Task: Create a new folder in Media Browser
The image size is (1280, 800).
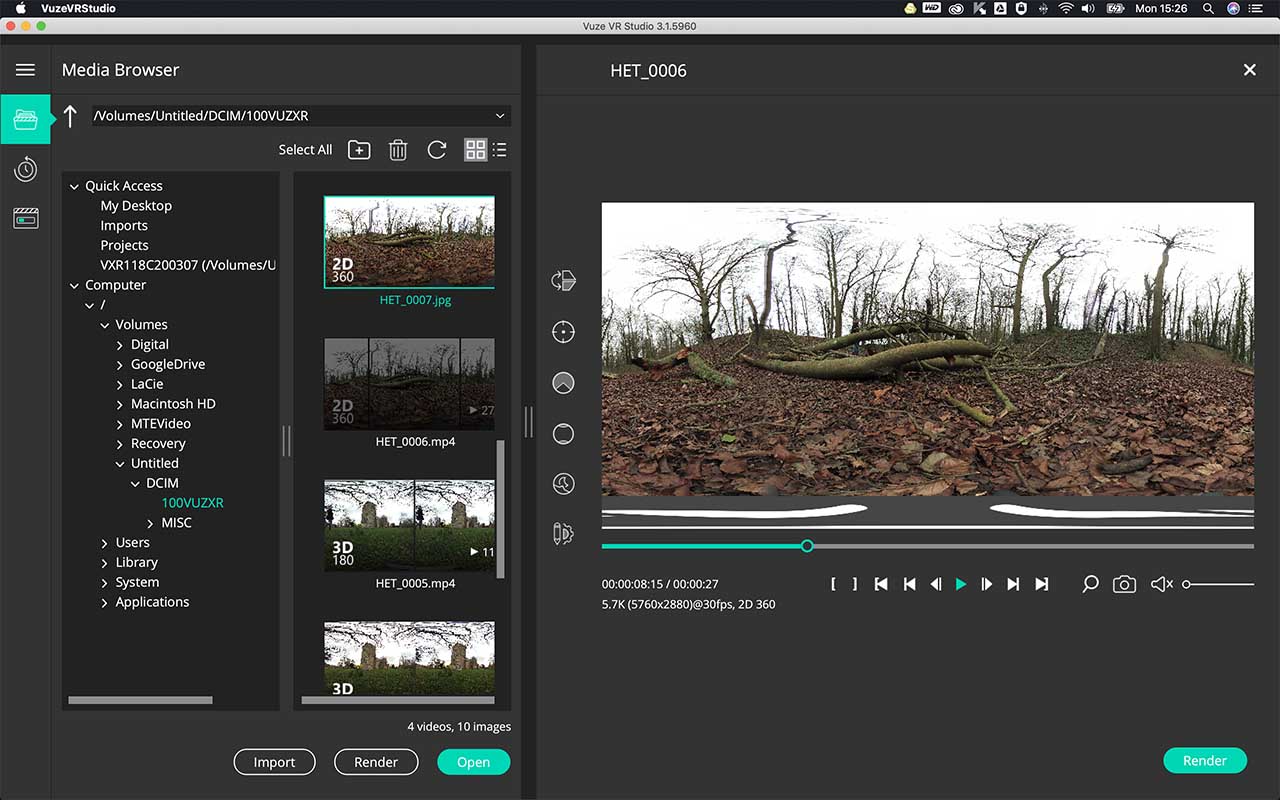Action: 359,150
